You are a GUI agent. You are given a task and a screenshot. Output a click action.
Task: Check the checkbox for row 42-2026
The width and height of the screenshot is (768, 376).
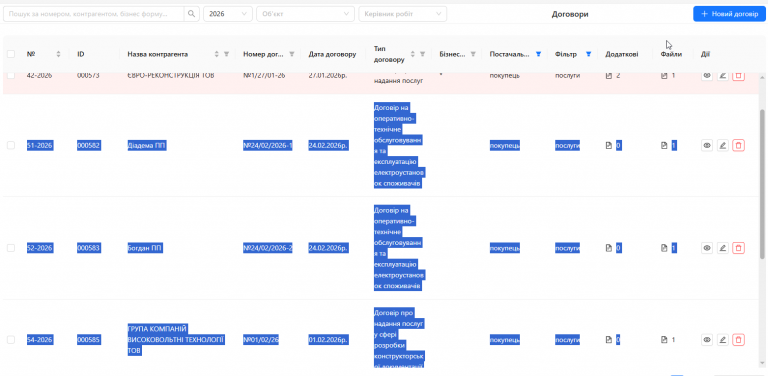pyautogui.click(x=11, y=75)
